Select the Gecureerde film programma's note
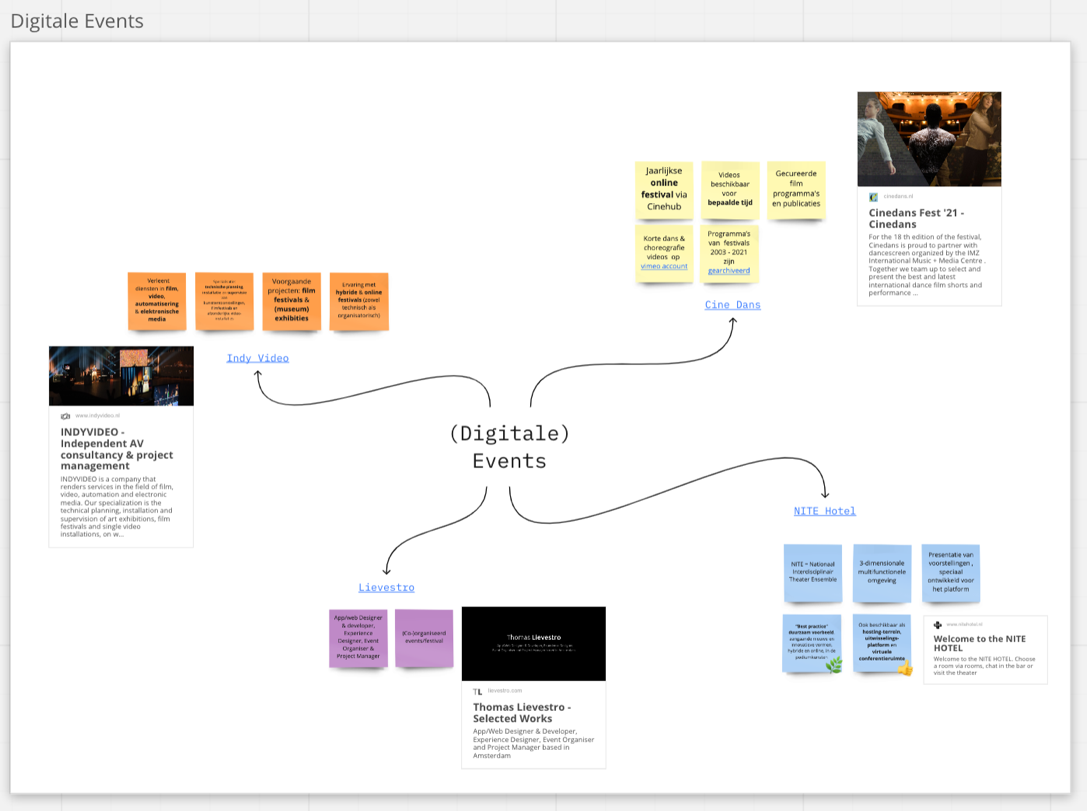 coord(796,190)
